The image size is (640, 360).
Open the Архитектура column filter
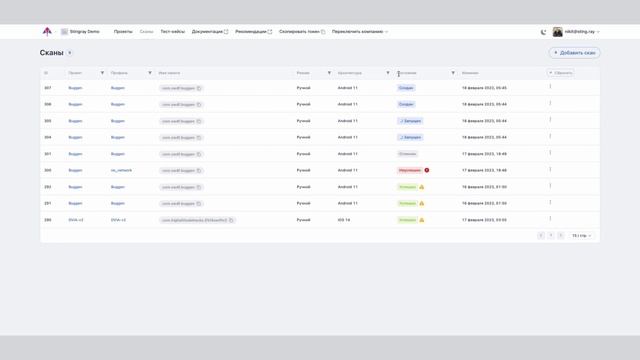[x=388, y=73]
